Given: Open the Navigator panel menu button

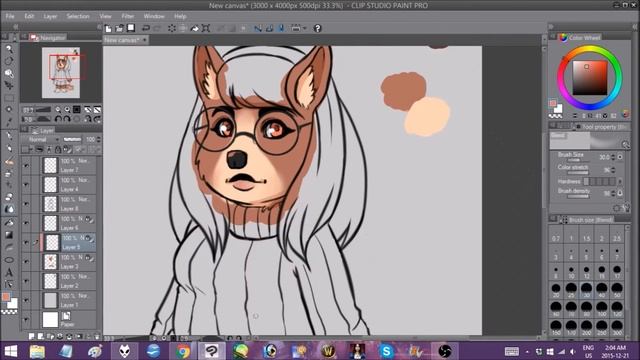Looking at the screenshot, I should [24, 37].
